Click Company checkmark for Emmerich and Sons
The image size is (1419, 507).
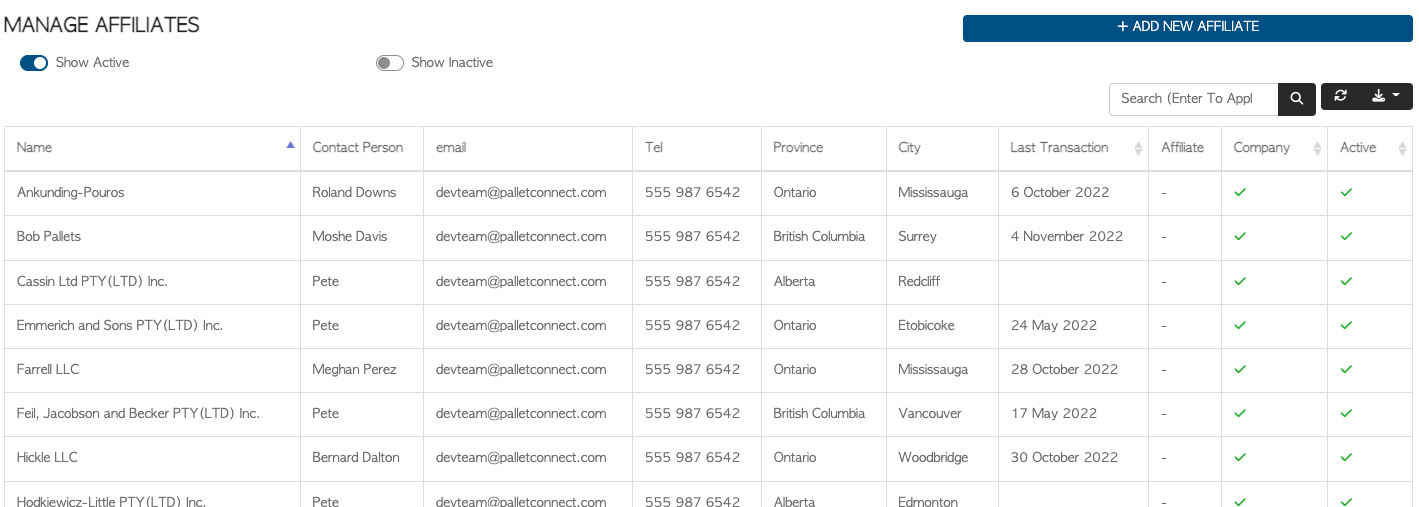pyautogui.click(x=1240, y=325)
